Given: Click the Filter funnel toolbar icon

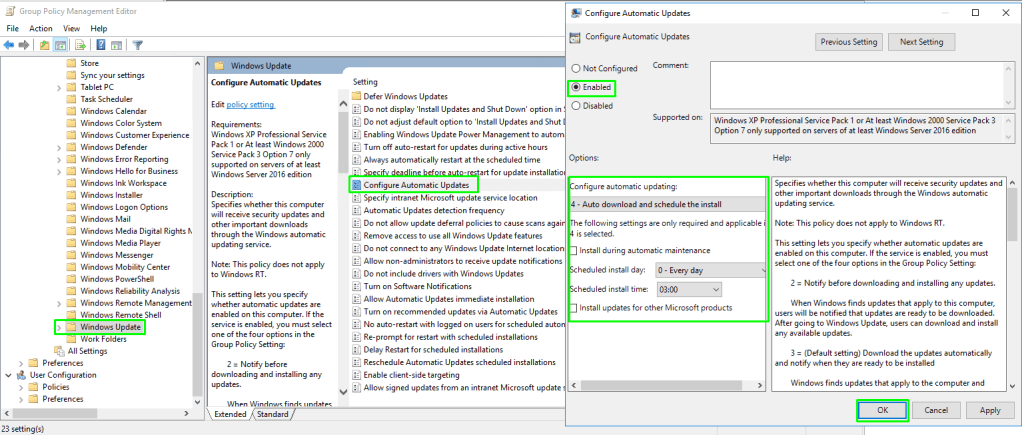Looking at the screenshot, I should (x=138, y=45).
